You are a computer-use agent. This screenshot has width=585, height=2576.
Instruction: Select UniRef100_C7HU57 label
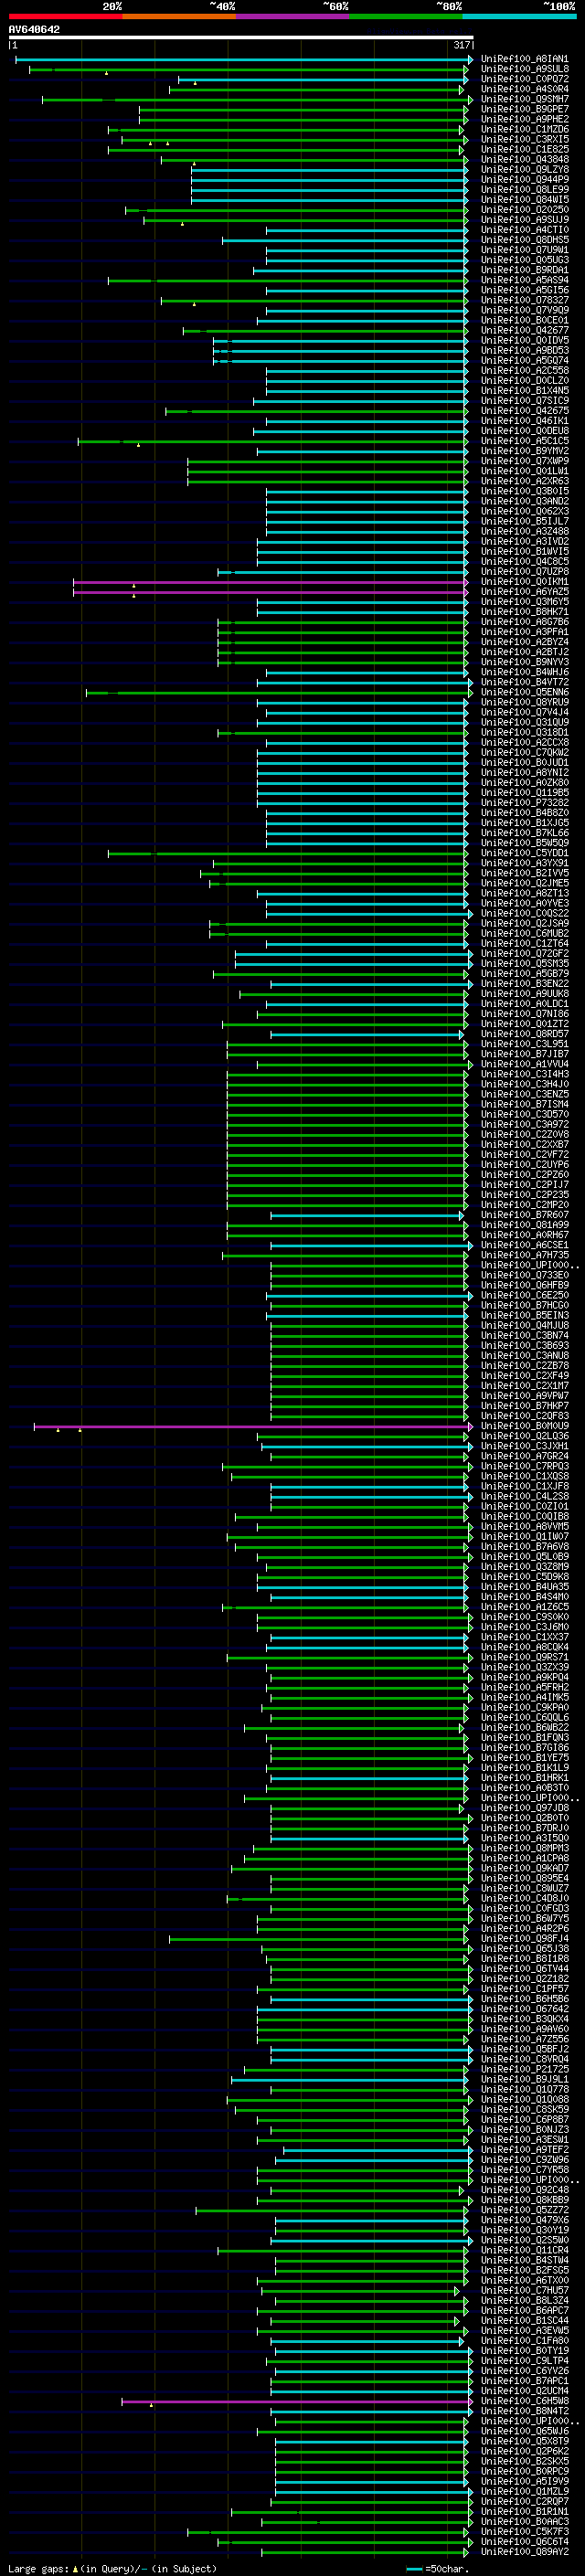point(525,2290)
